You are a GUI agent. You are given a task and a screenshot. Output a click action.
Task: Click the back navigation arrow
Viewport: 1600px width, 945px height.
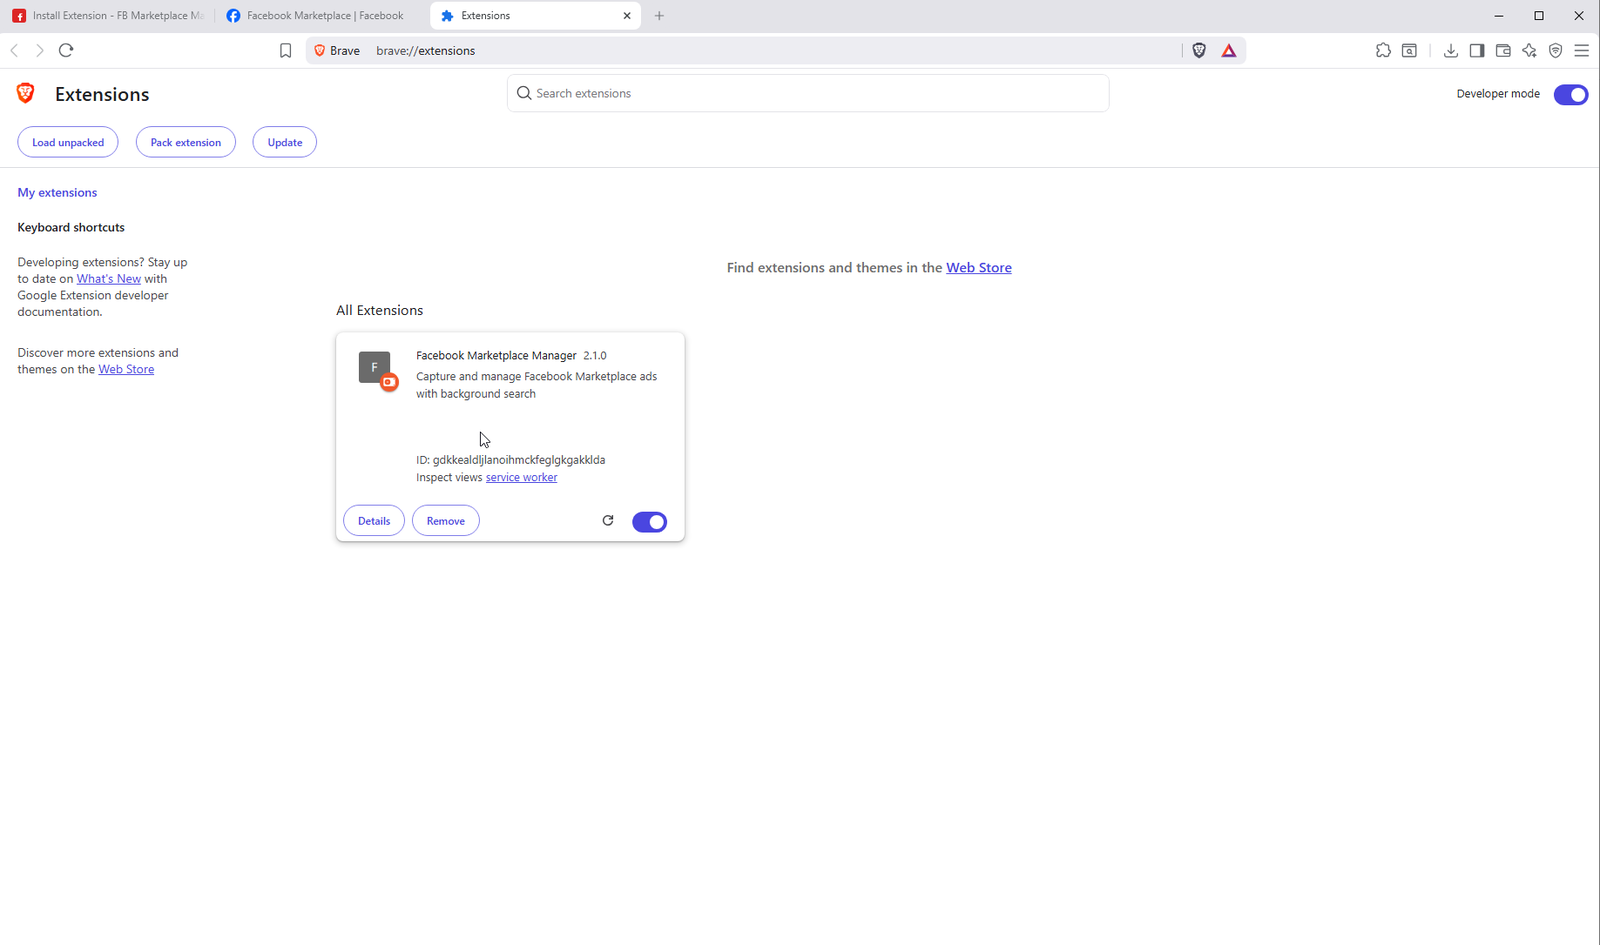coord(15,50)
